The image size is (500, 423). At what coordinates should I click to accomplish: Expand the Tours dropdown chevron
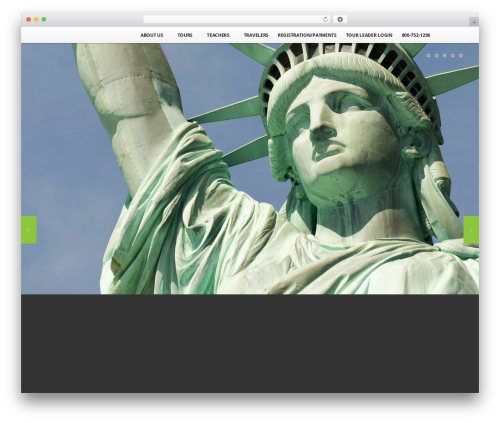point(173,35)
